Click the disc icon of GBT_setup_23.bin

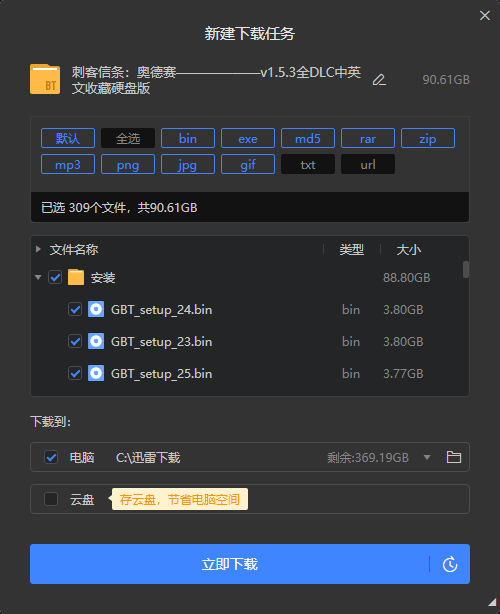(96, 341)
